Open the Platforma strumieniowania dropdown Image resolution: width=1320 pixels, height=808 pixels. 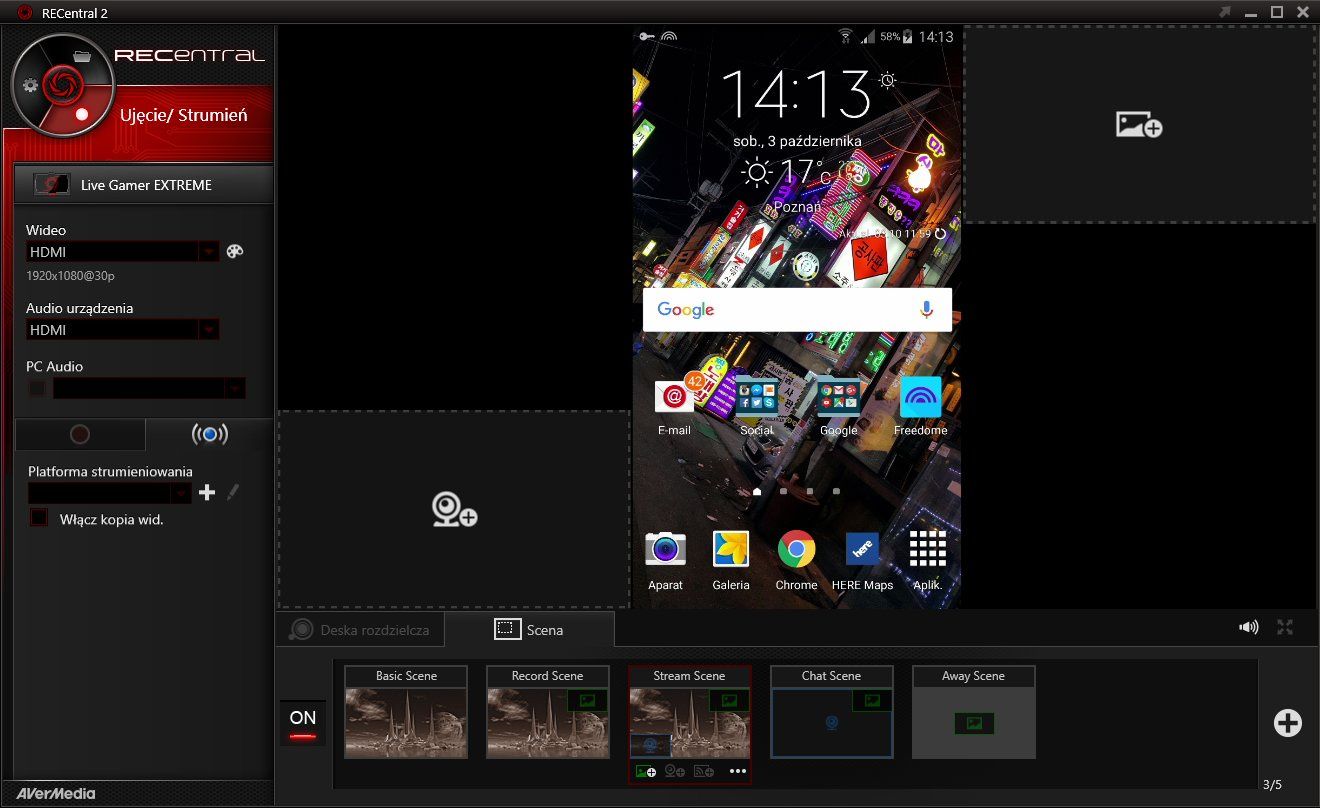(109, 493)
